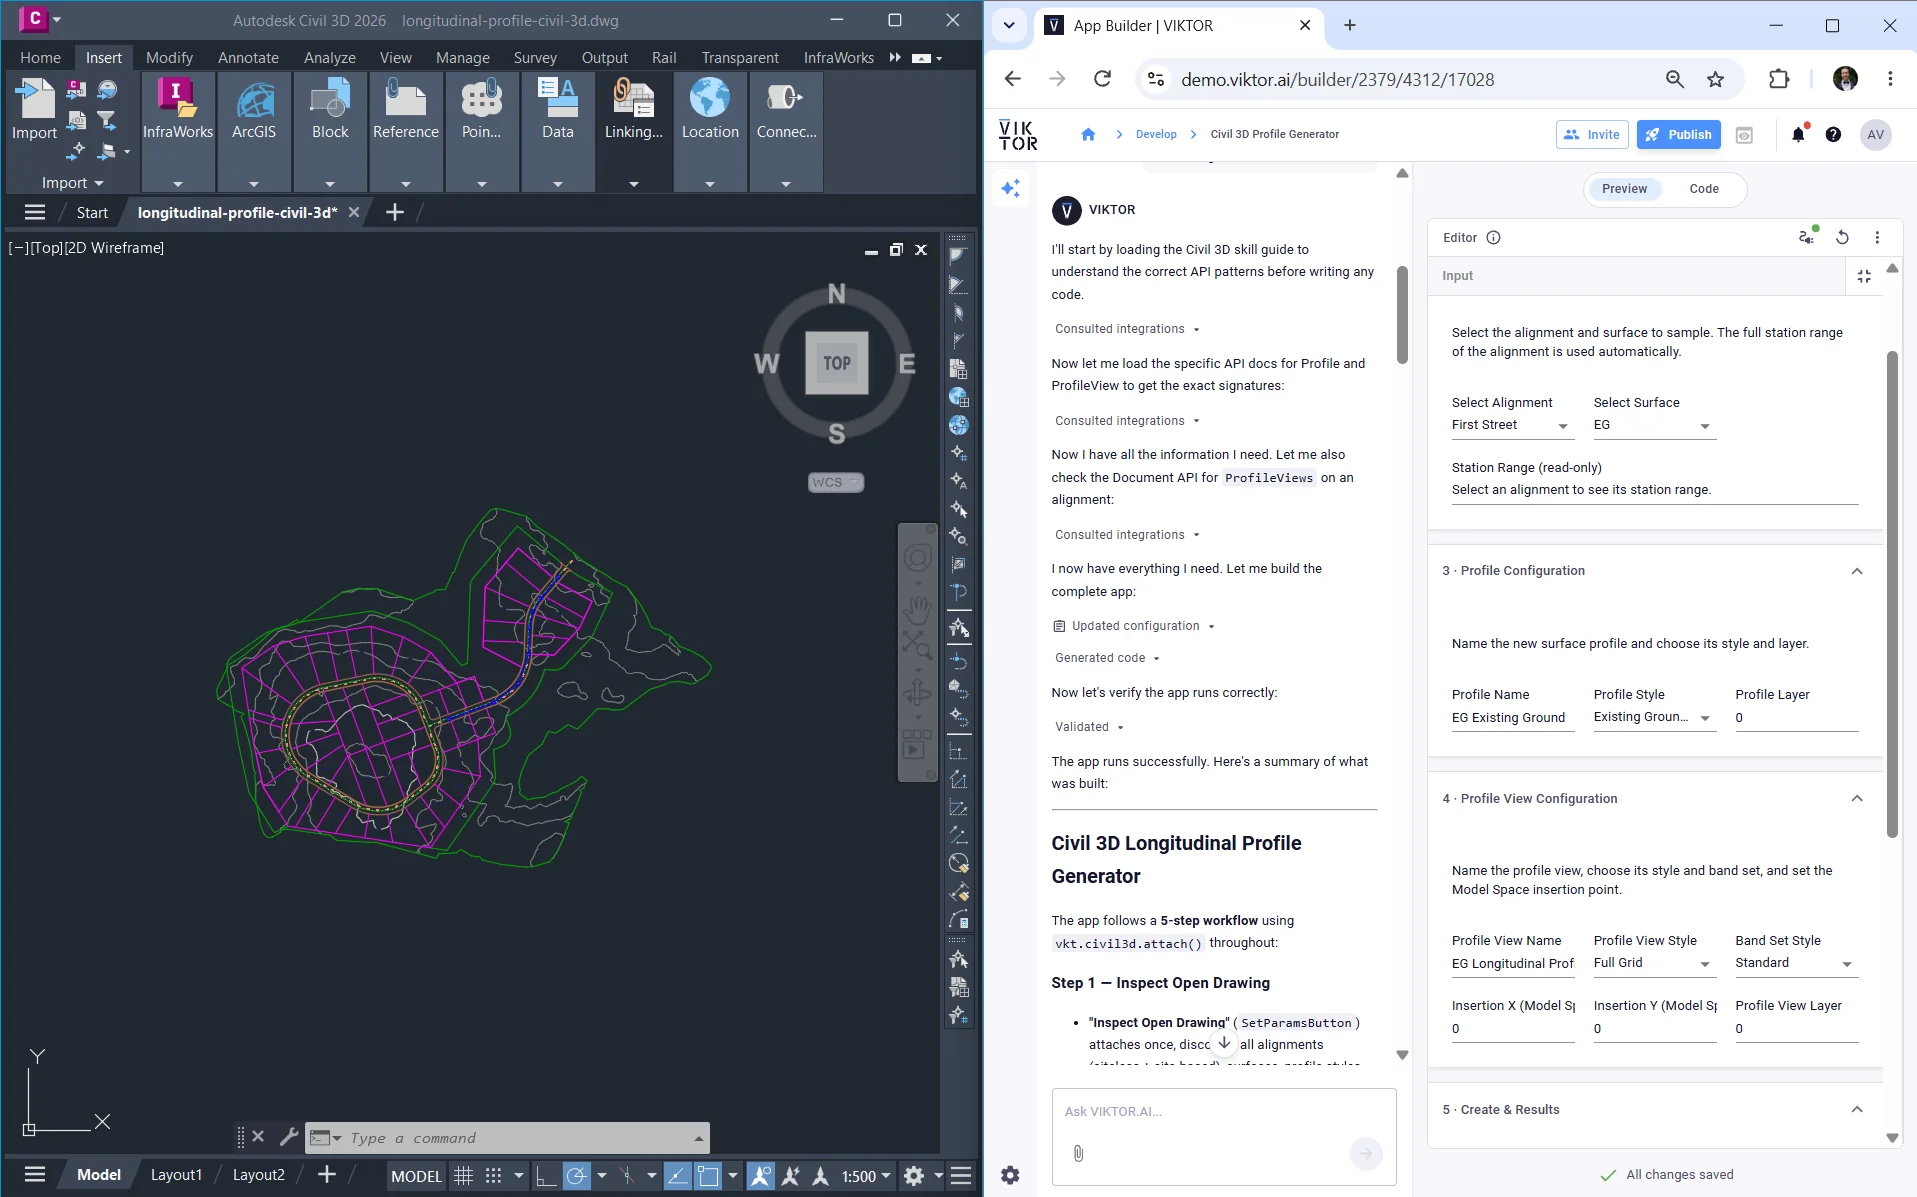
Task: Click the new drawing tab plus button
Action: tap(394, 212)
